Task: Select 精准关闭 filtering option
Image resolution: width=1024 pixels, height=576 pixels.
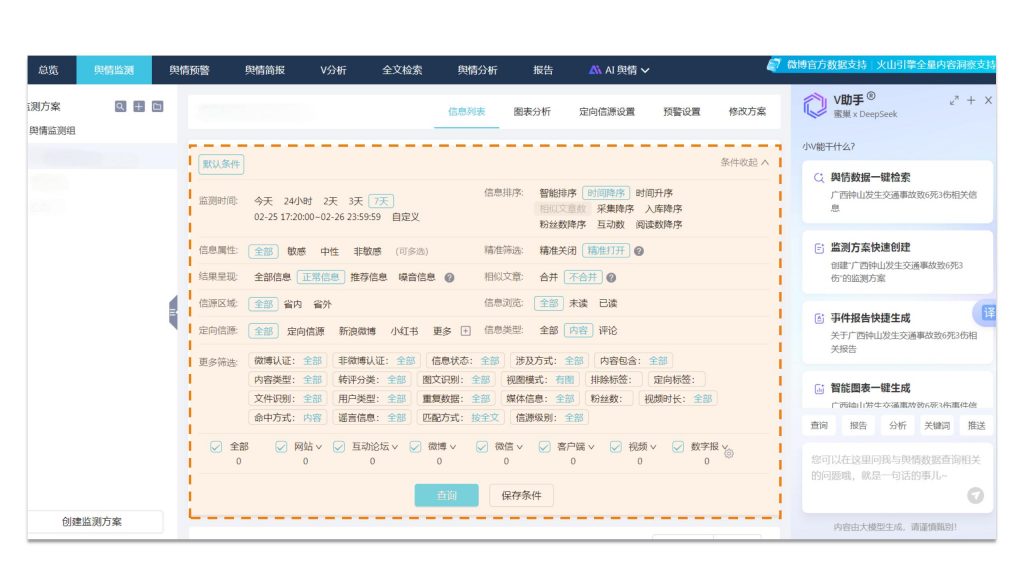Action: (x=558, y=251)
